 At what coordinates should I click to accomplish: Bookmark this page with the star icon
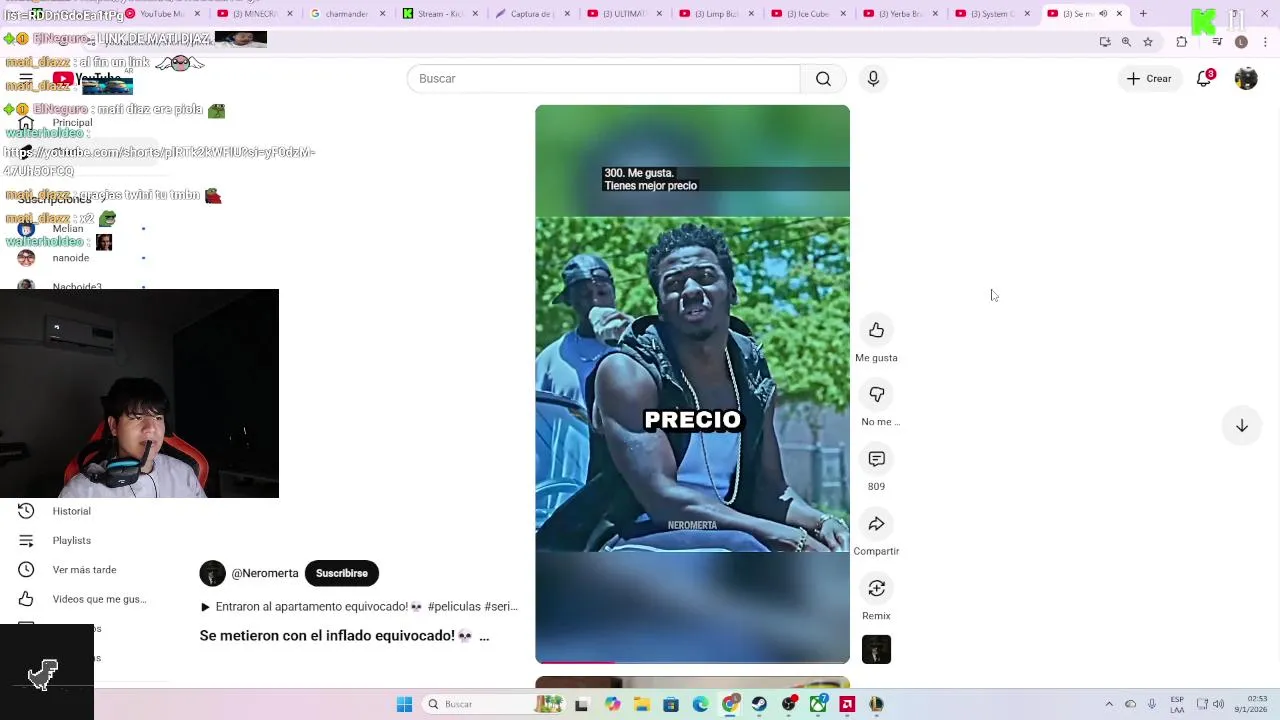pyautogui.click(x=1148, y=42)
